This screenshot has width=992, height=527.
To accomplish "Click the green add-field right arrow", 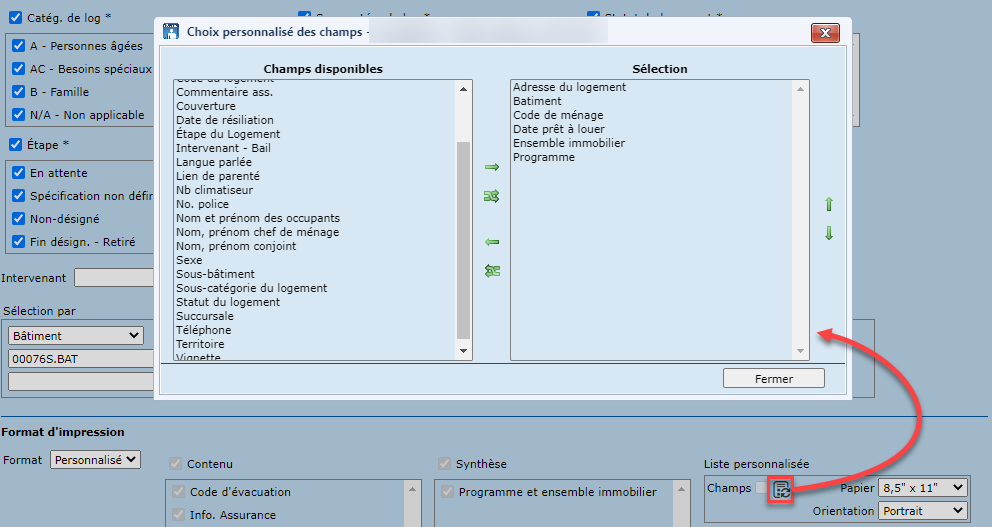I will 491,167.
